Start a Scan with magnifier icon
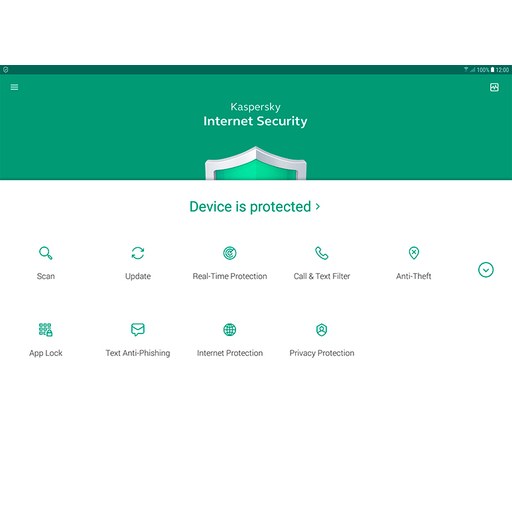 [x=46, y=253]
